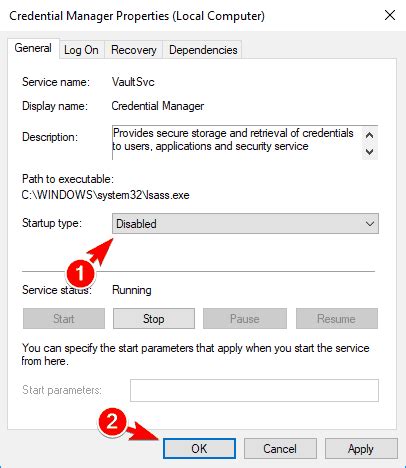Switch to the Recovery tab
The height and width of the screenshot is (468, 406).
coord(134,50)
